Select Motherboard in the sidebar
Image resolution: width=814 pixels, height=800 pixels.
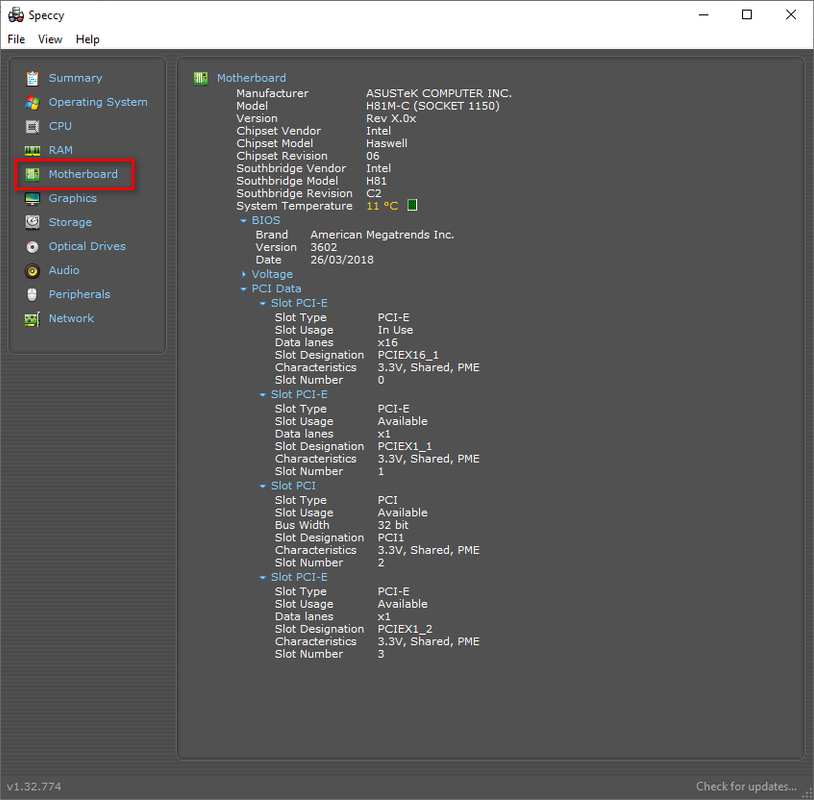click(x=83, y=174)
